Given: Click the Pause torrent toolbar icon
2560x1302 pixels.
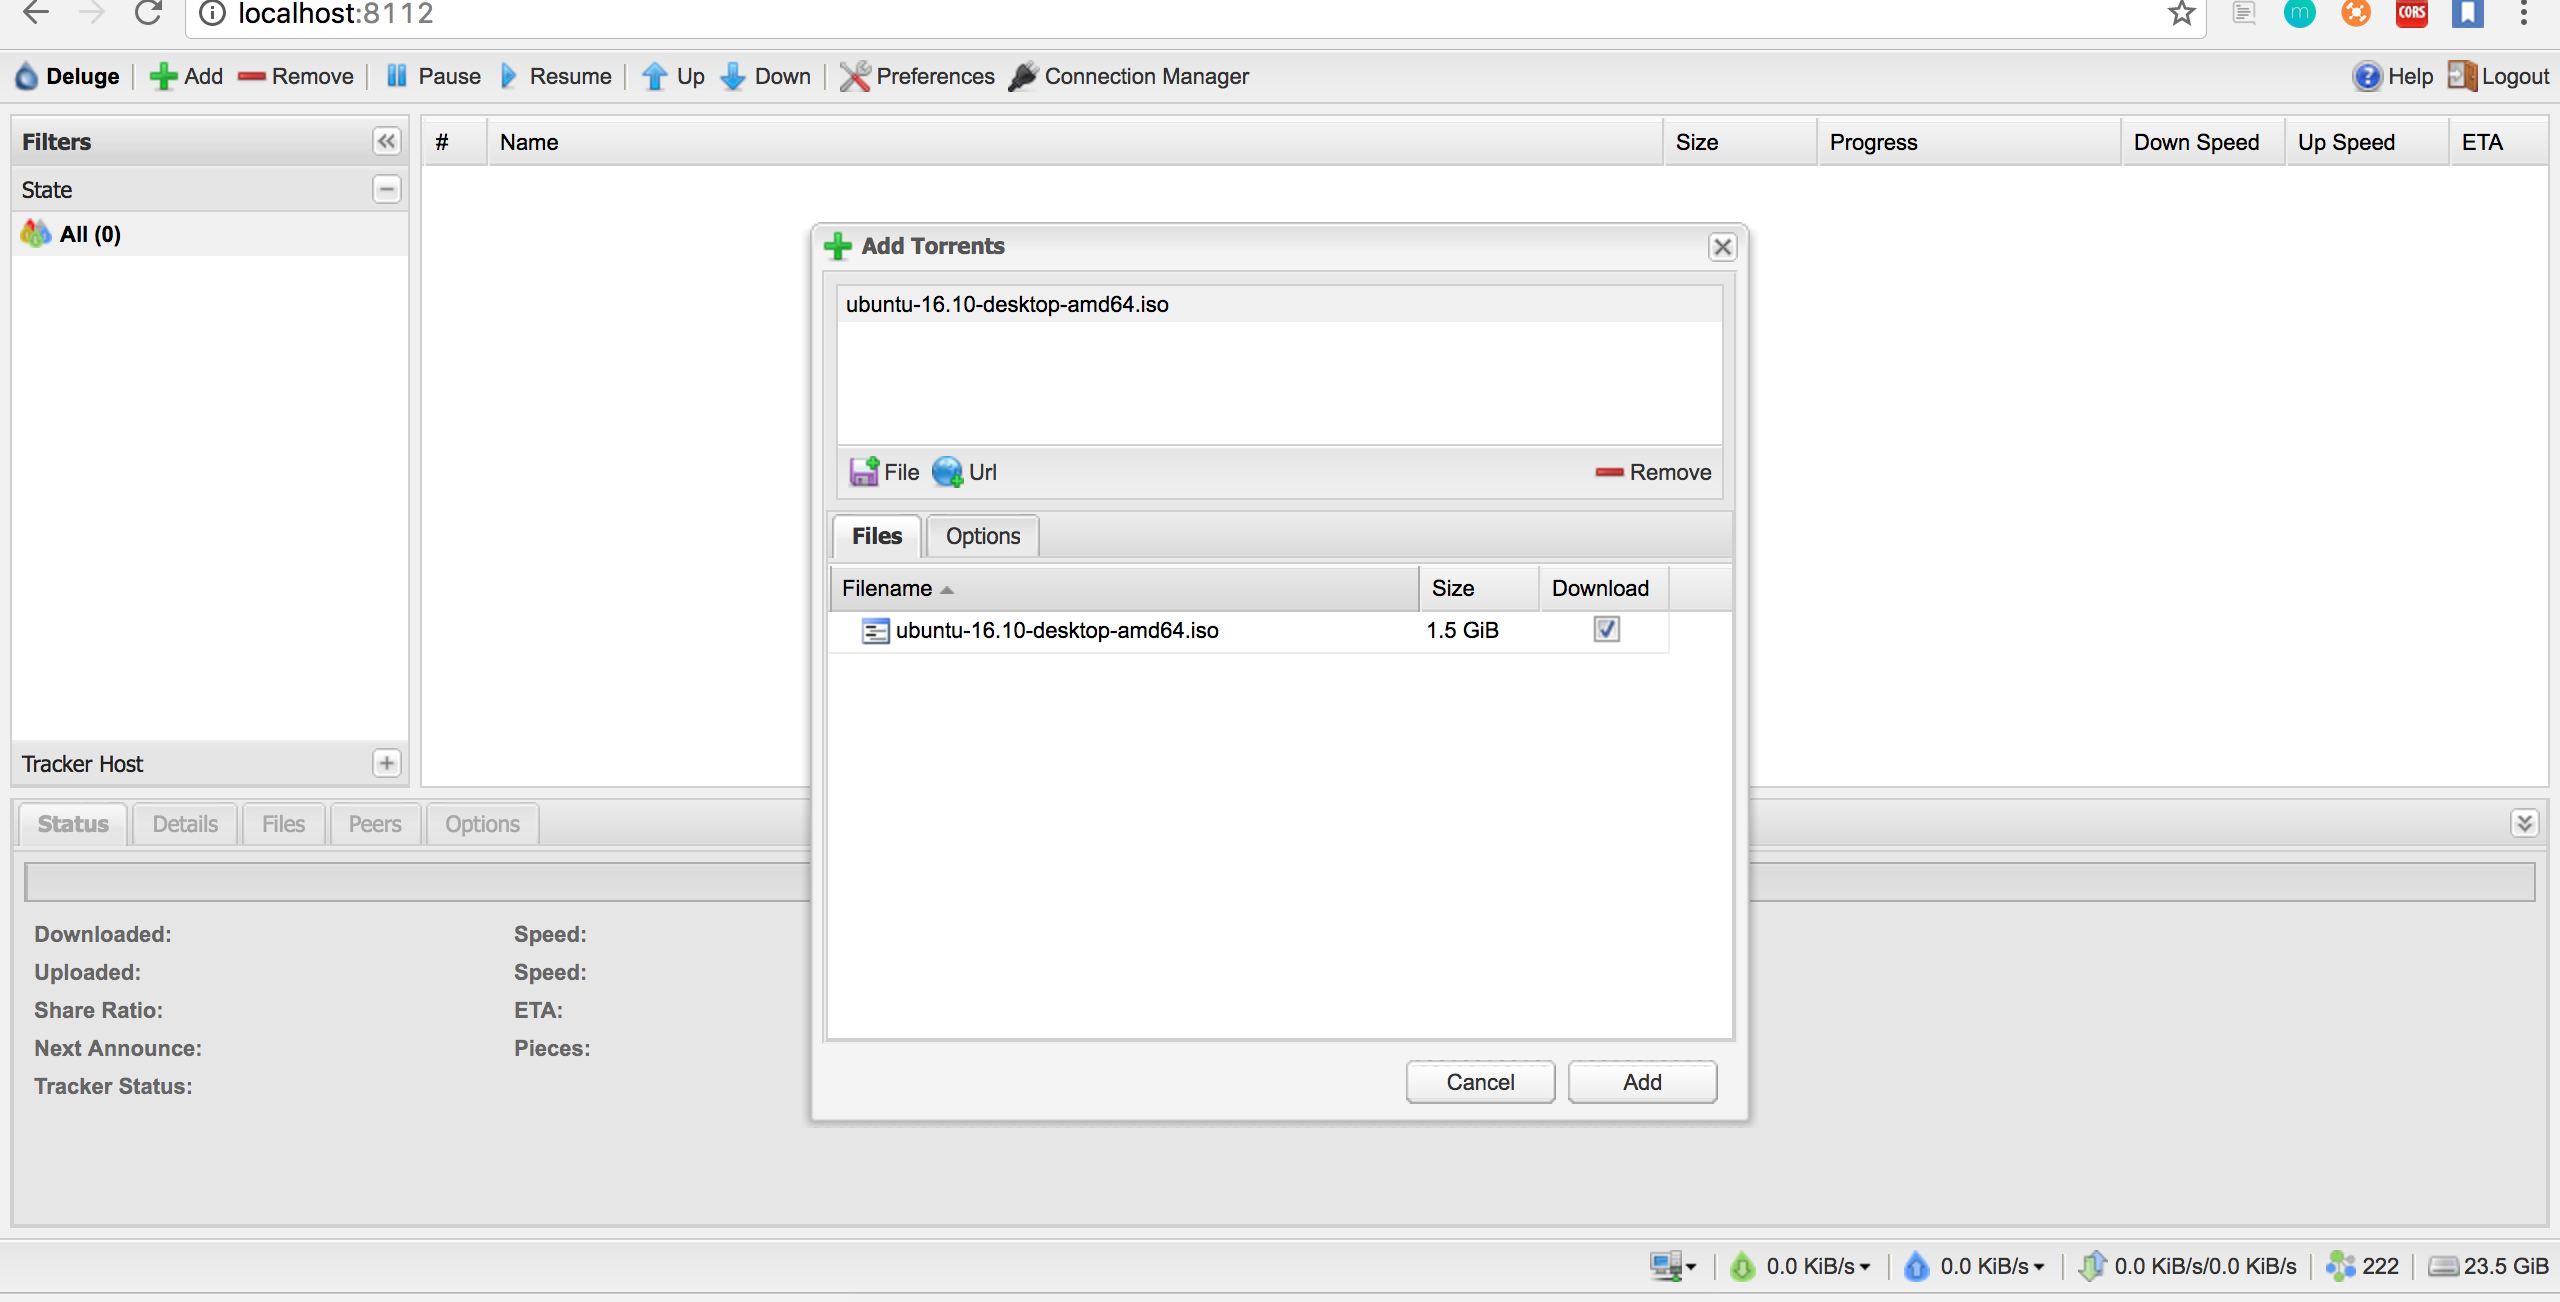Looking at the screenshot, I should coord(397,77).
